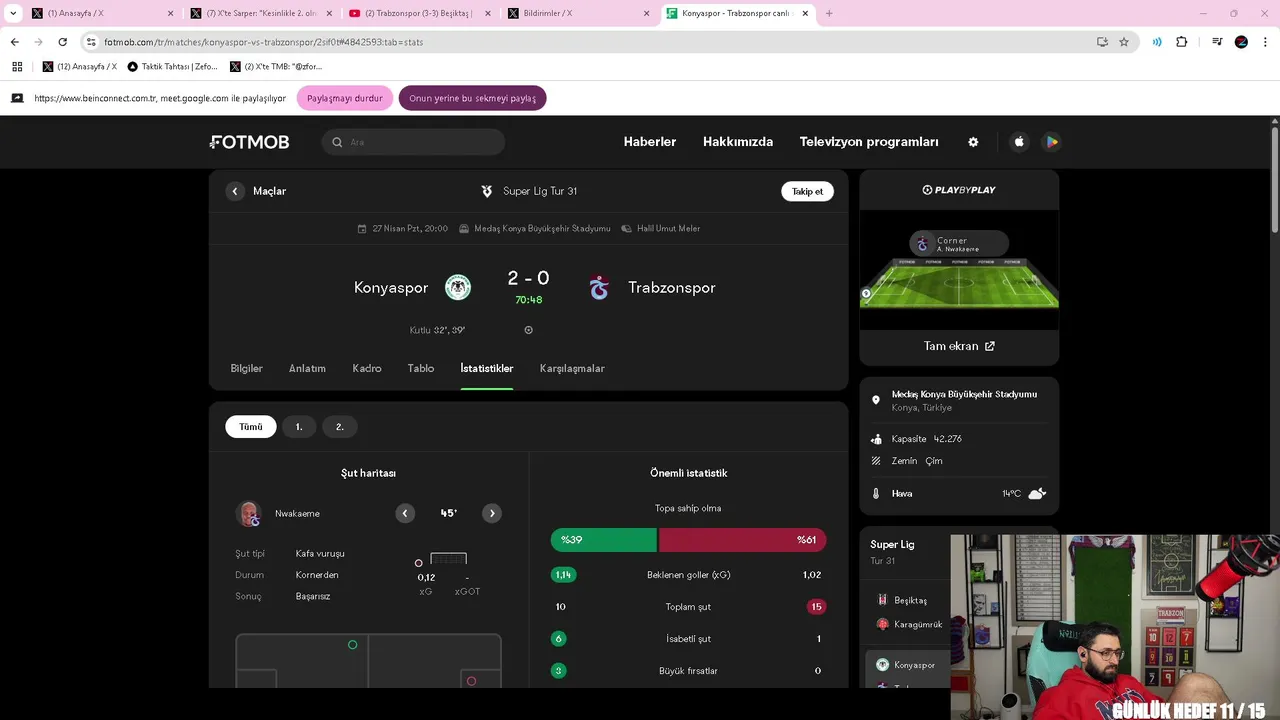
Task: Click the Süper Lig league emblem
Action: pos(487,191)
